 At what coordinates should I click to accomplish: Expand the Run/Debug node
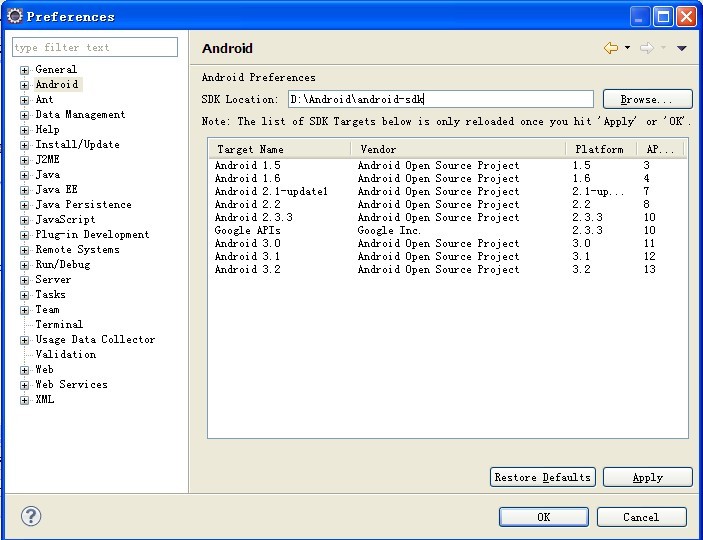[24, 265]
